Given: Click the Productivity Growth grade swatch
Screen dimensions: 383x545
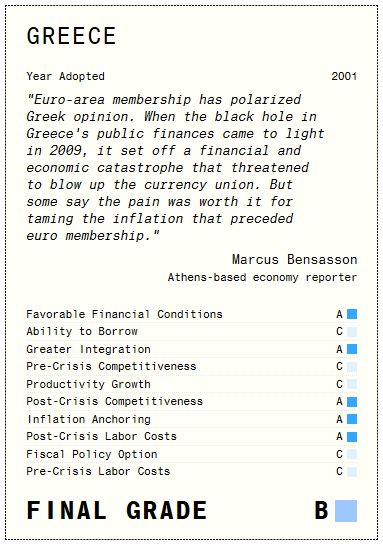Looking at the screenshot, I should tap(352, 384).
